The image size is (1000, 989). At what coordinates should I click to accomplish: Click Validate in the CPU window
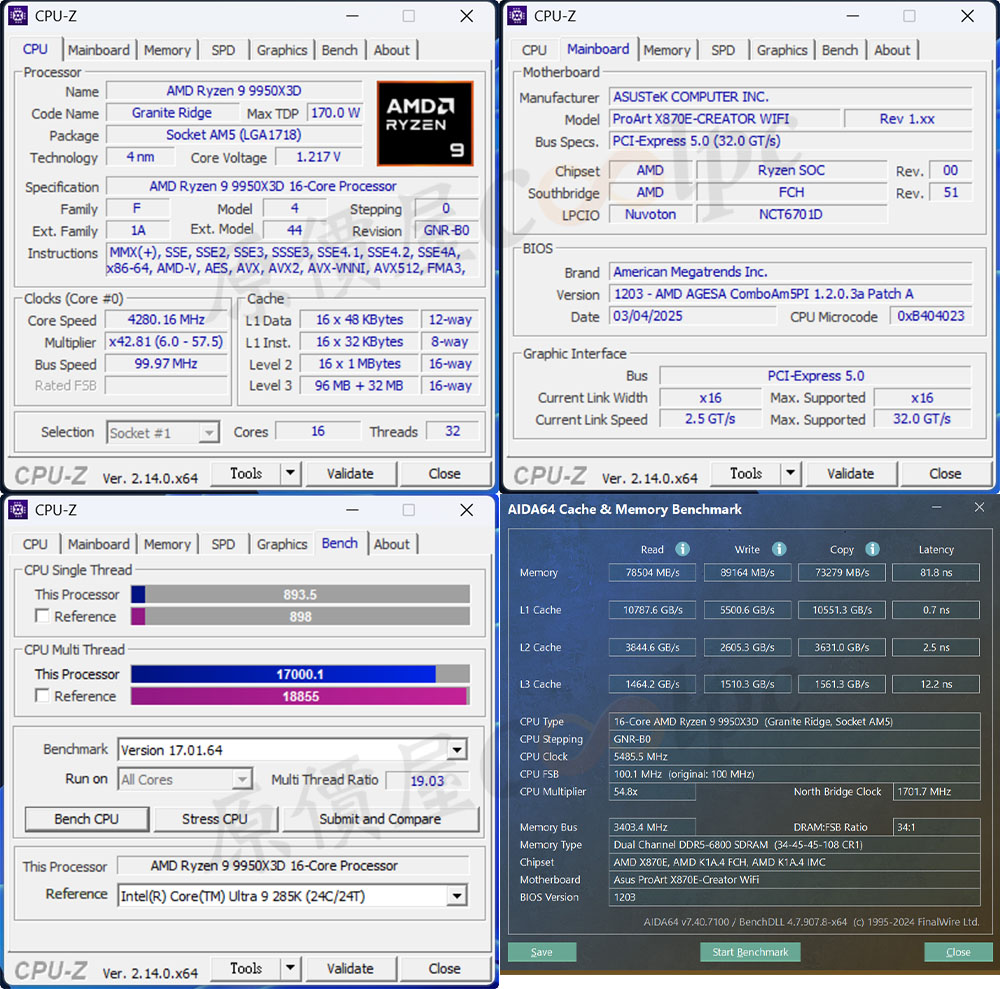point(350,473)
